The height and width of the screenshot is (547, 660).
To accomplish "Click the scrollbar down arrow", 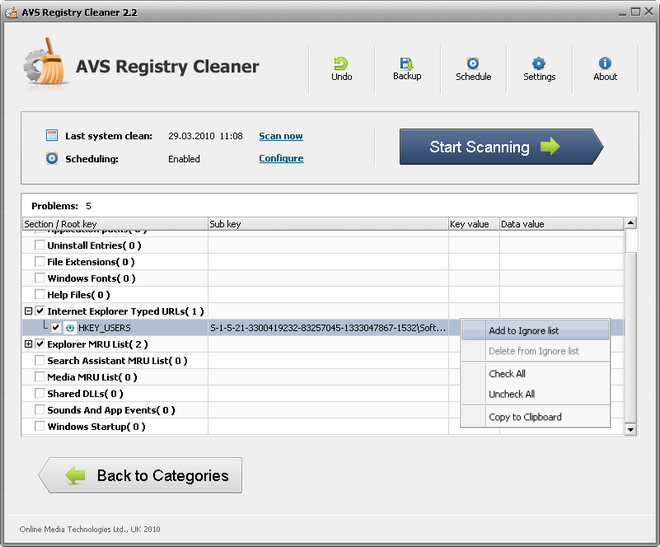I will click(x=630, y=430).
